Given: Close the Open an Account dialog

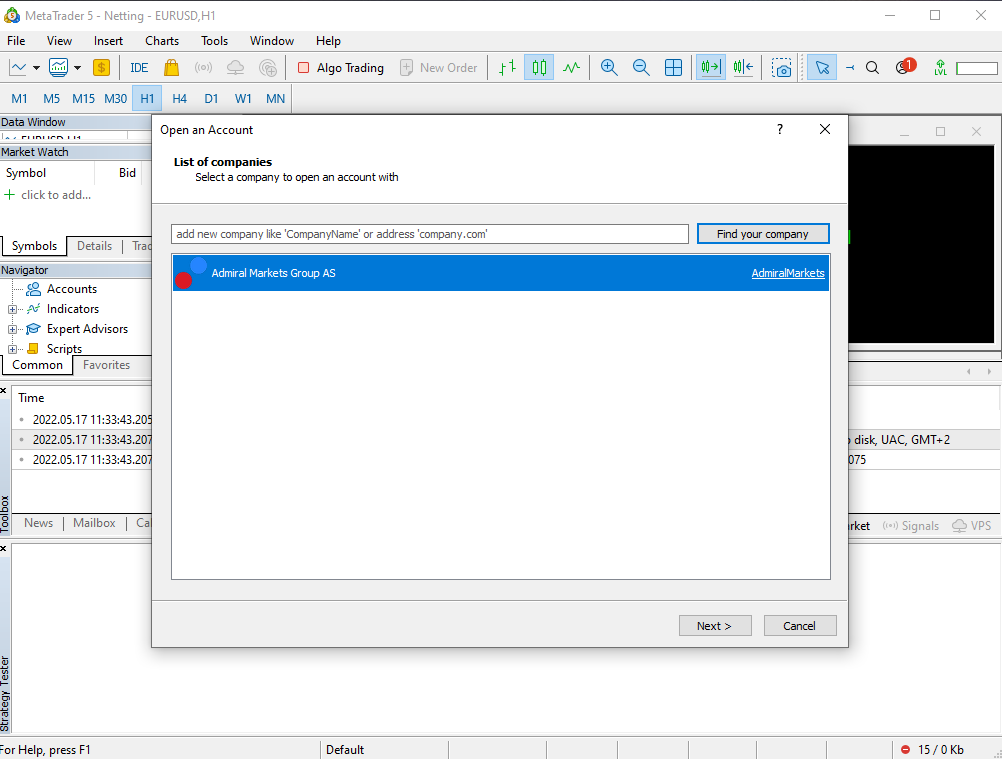Looking at the screenshot, I should click(824, 130).
